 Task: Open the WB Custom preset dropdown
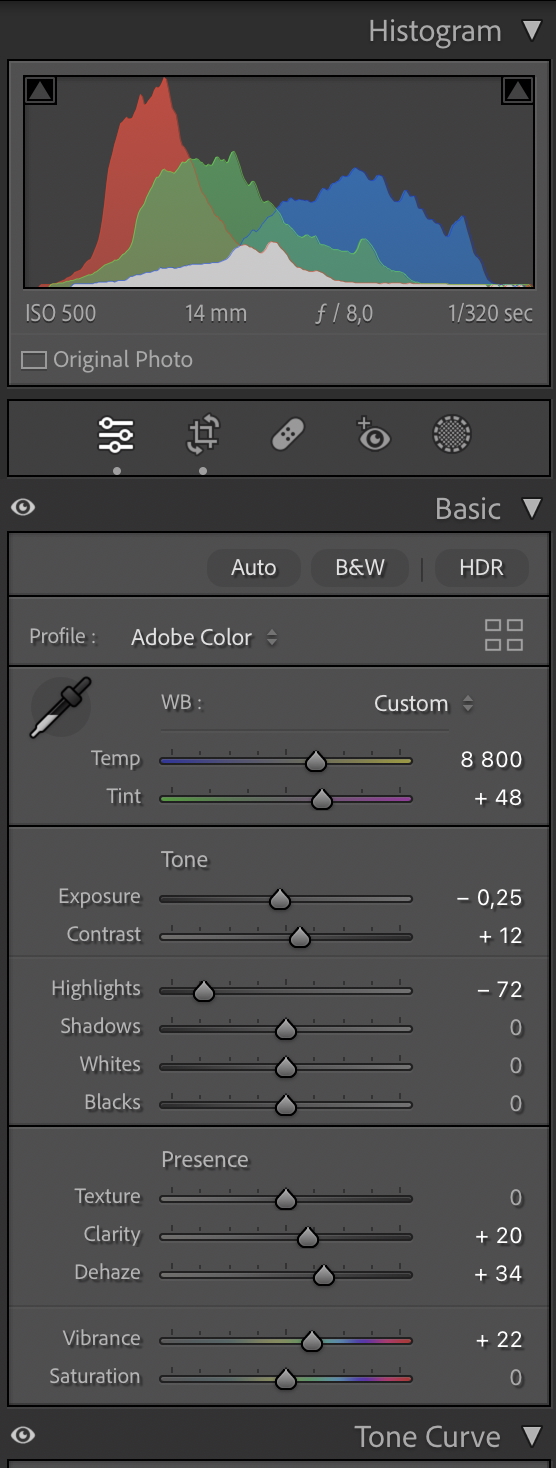(x=423, y=703)
